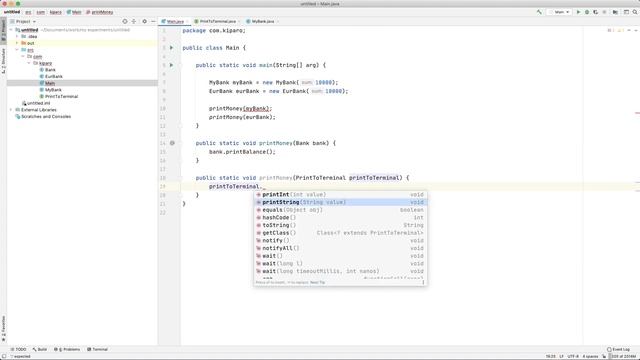Run the Main configuration with the green play icon
This screenshot has width=640, height=360.
(x=578, y=12)
